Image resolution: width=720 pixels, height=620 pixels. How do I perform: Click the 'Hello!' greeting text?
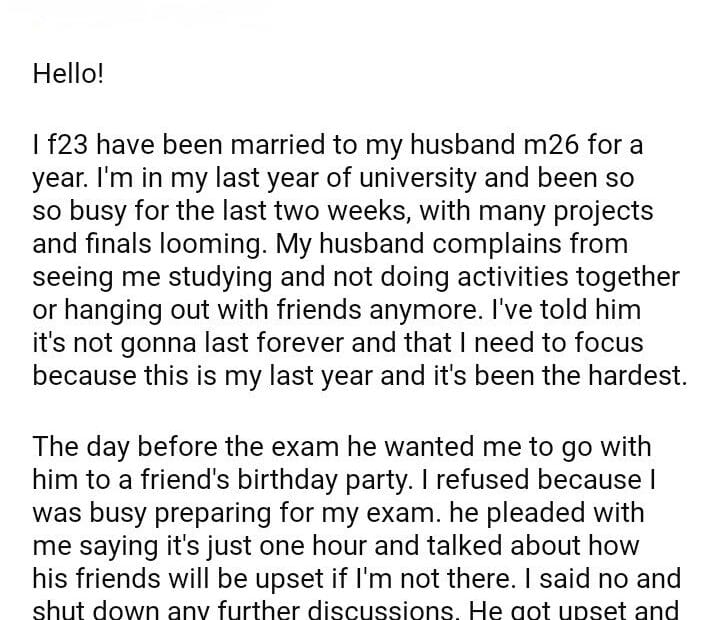click(x=68, y=74)
